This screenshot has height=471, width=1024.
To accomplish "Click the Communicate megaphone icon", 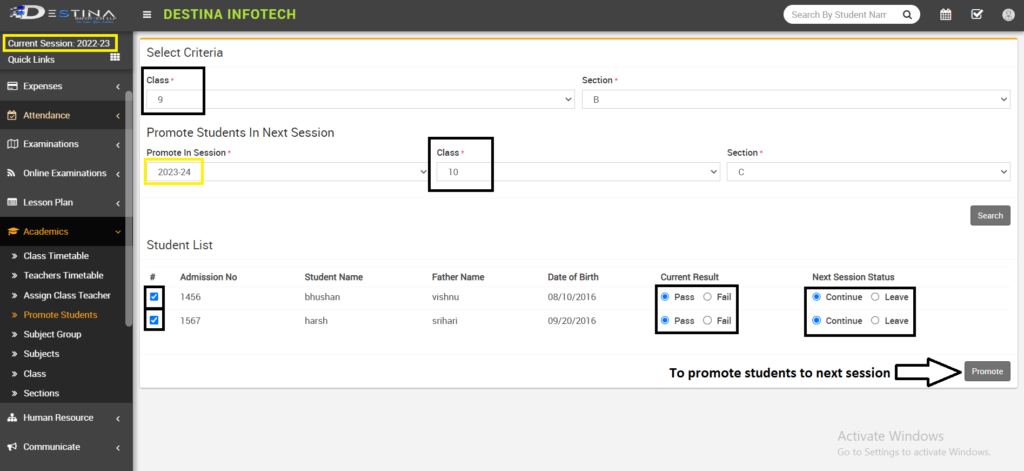I will click(13, 447).
